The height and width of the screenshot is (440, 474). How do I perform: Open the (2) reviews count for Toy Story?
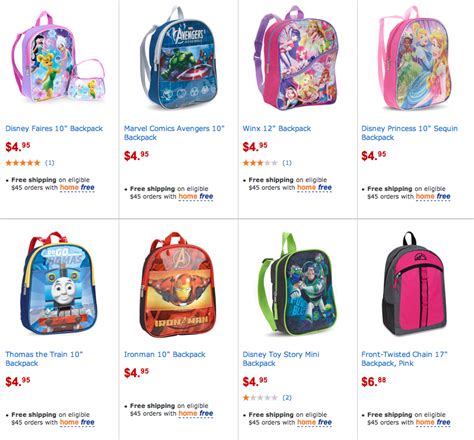coord(287,398)
